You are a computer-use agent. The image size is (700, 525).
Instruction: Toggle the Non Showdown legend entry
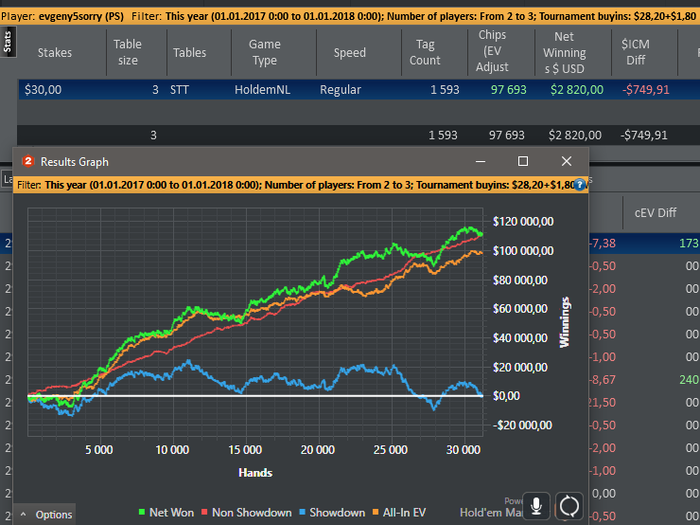pos(247,512)
